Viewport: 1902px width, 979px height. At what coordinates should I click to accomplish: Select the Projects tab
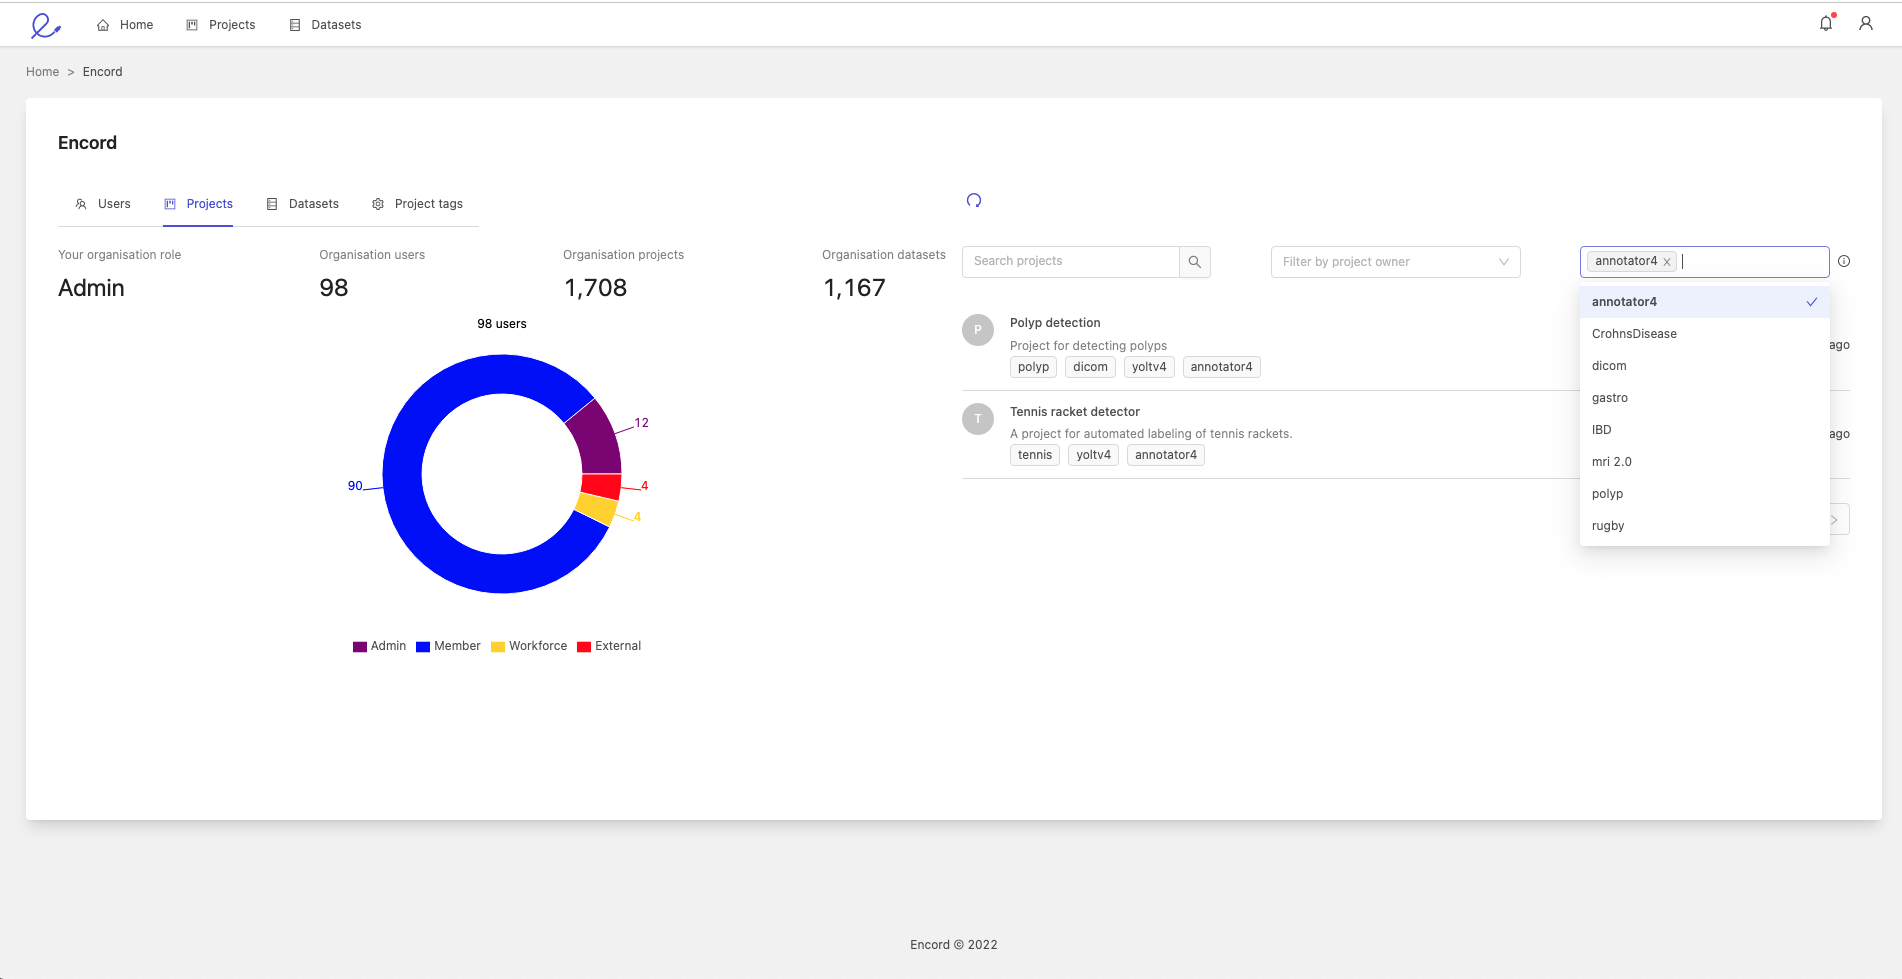(x=198, y=204)
